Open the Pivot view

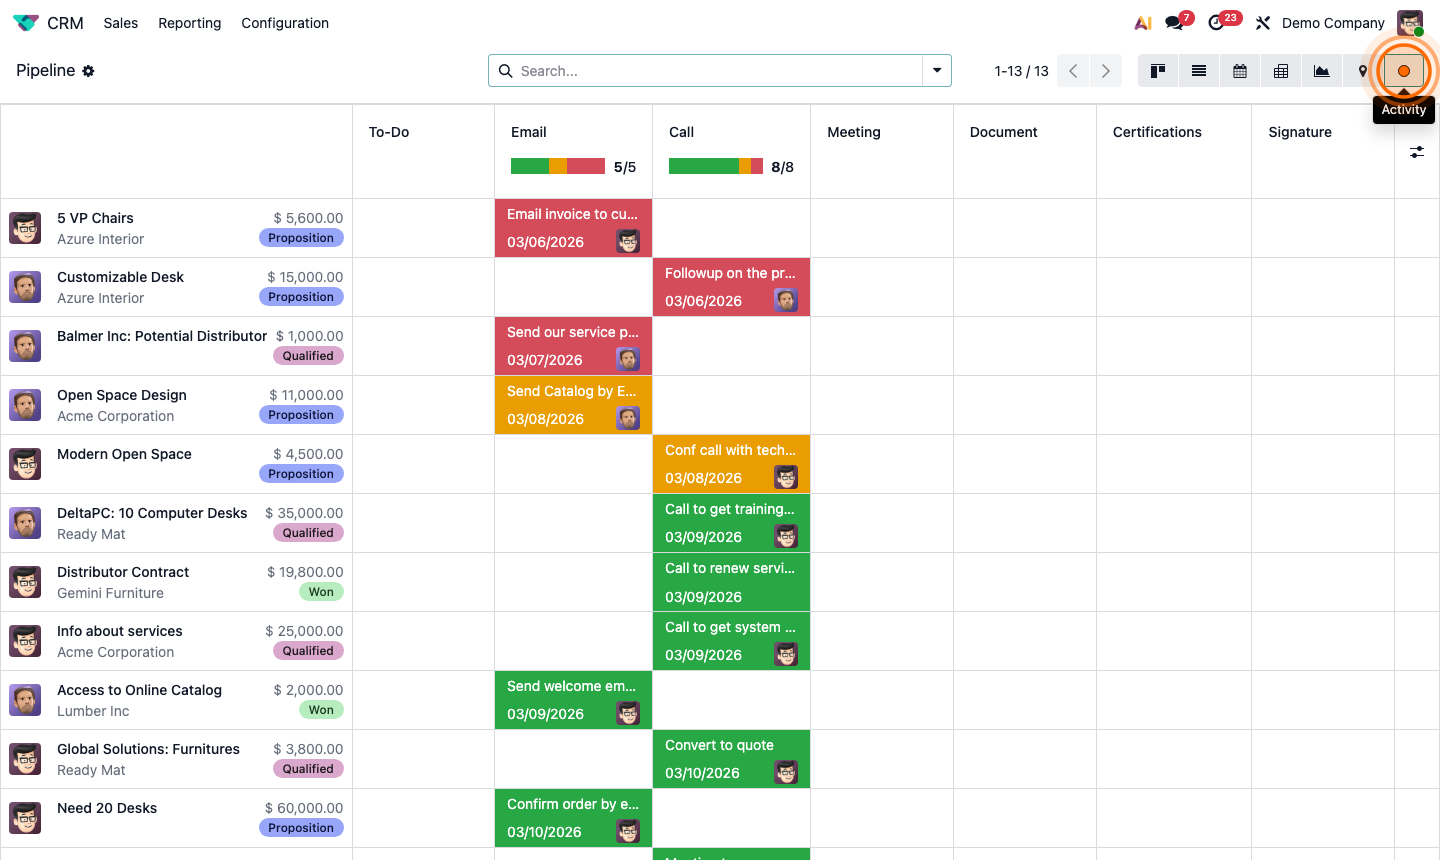[x=1280, y=70]
